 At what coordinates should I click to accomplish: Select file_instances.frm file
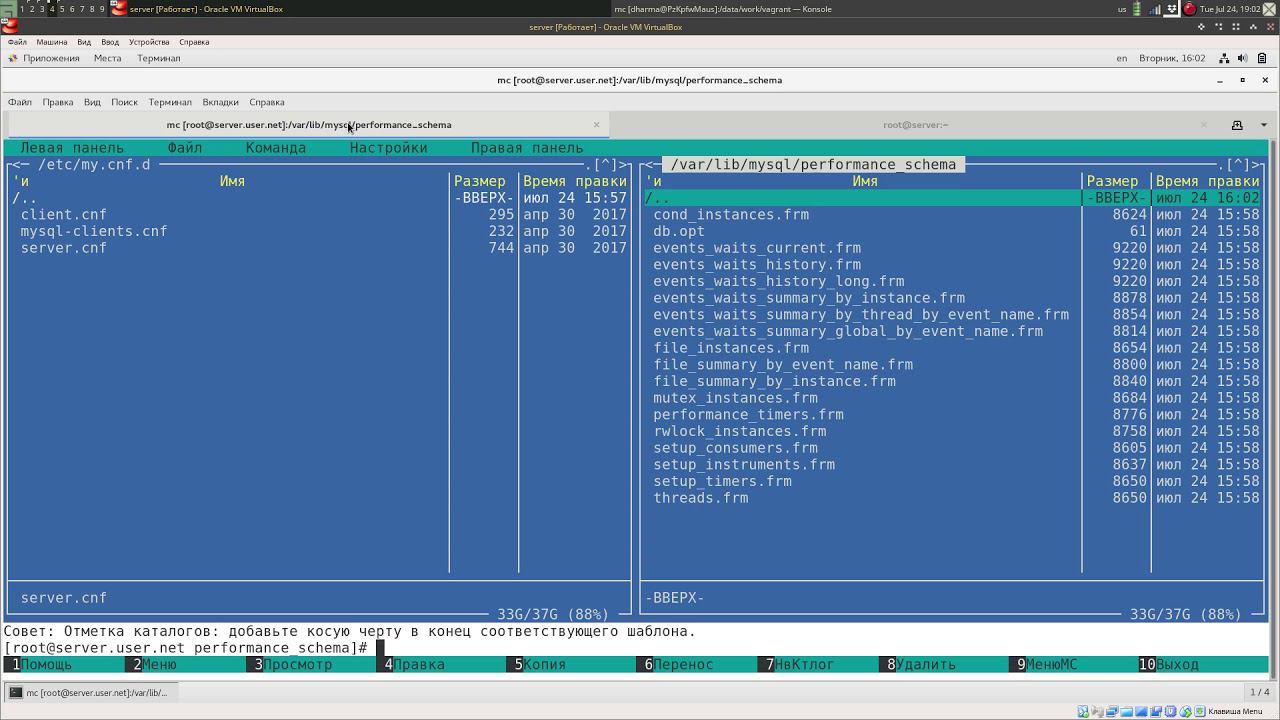[731, 348]
